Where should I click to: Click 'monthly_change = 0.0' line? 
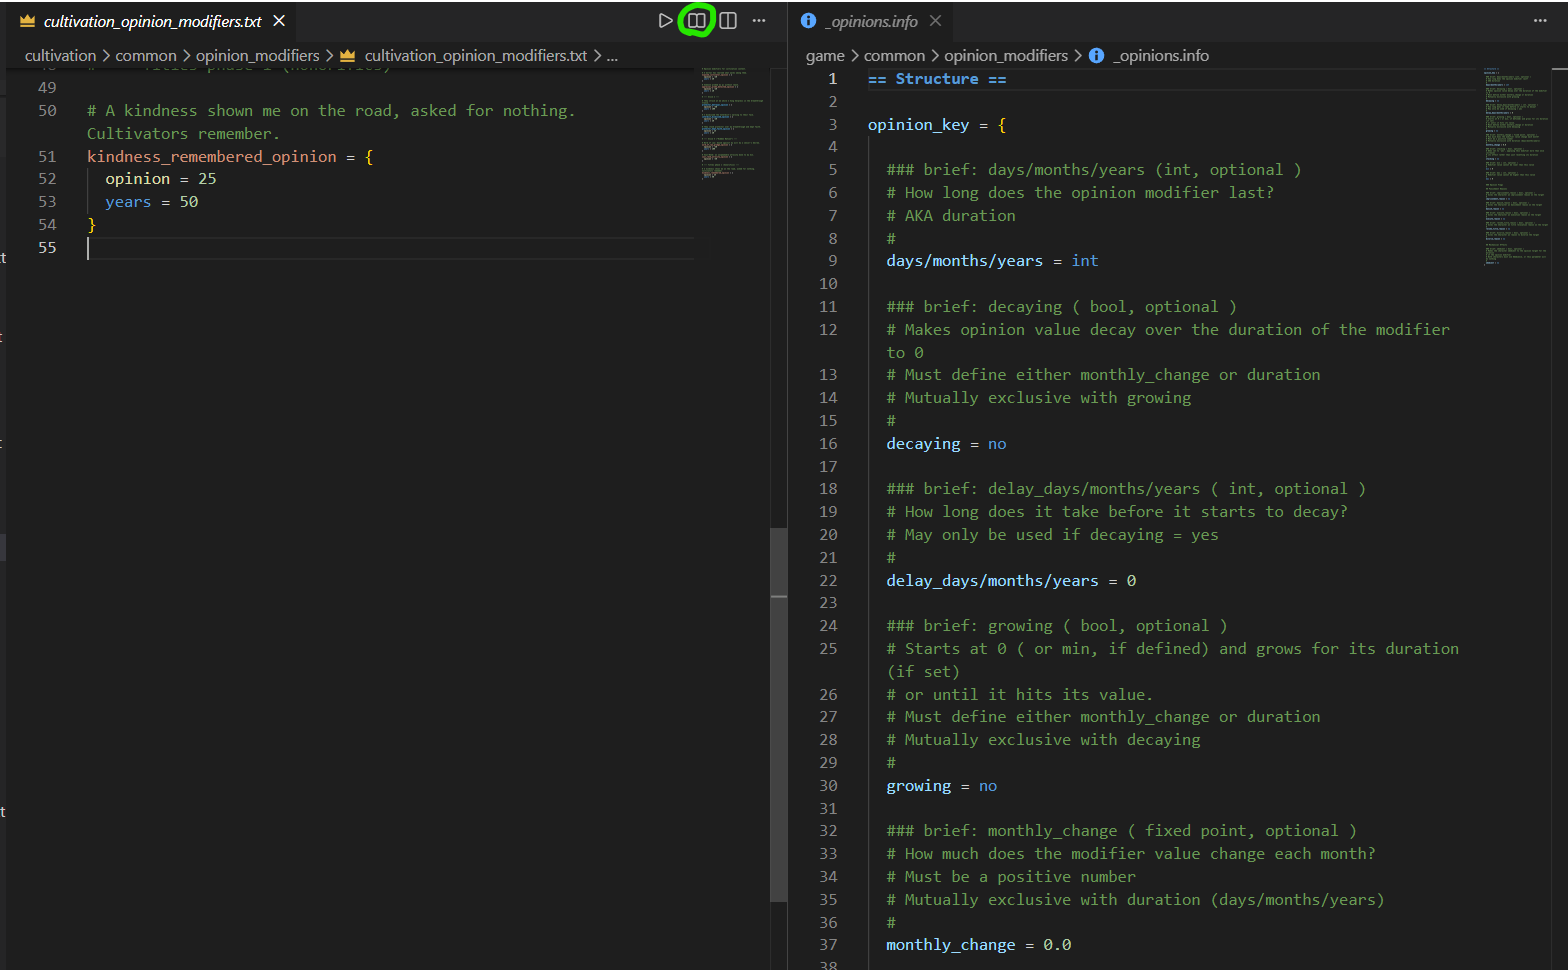(x=979, y=945)
